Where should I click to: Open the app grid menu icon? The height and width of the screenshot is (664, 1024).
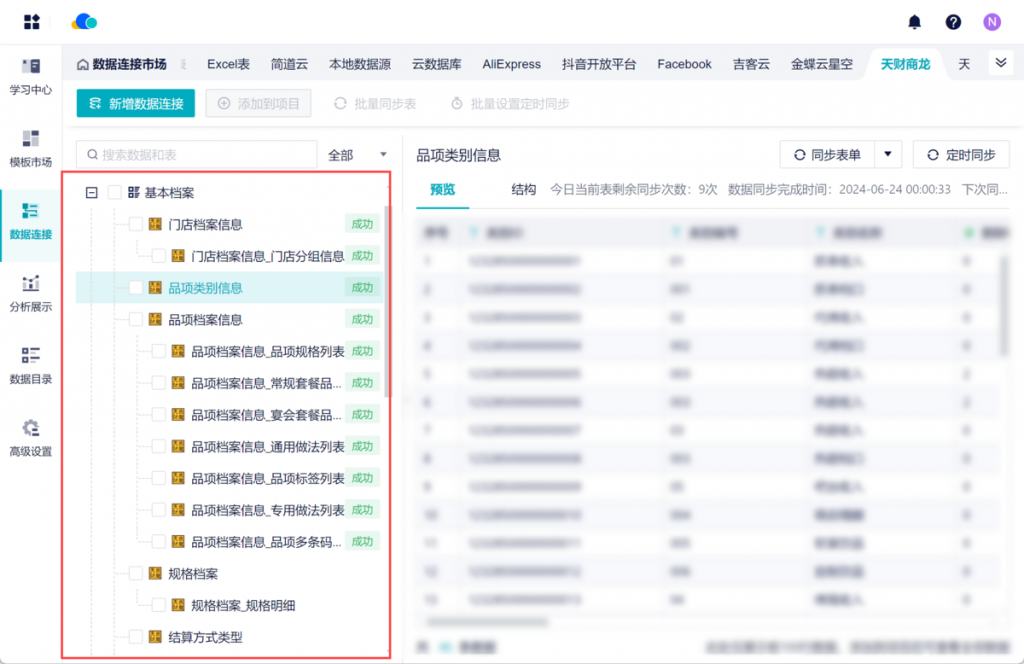(x=31, y=22)
